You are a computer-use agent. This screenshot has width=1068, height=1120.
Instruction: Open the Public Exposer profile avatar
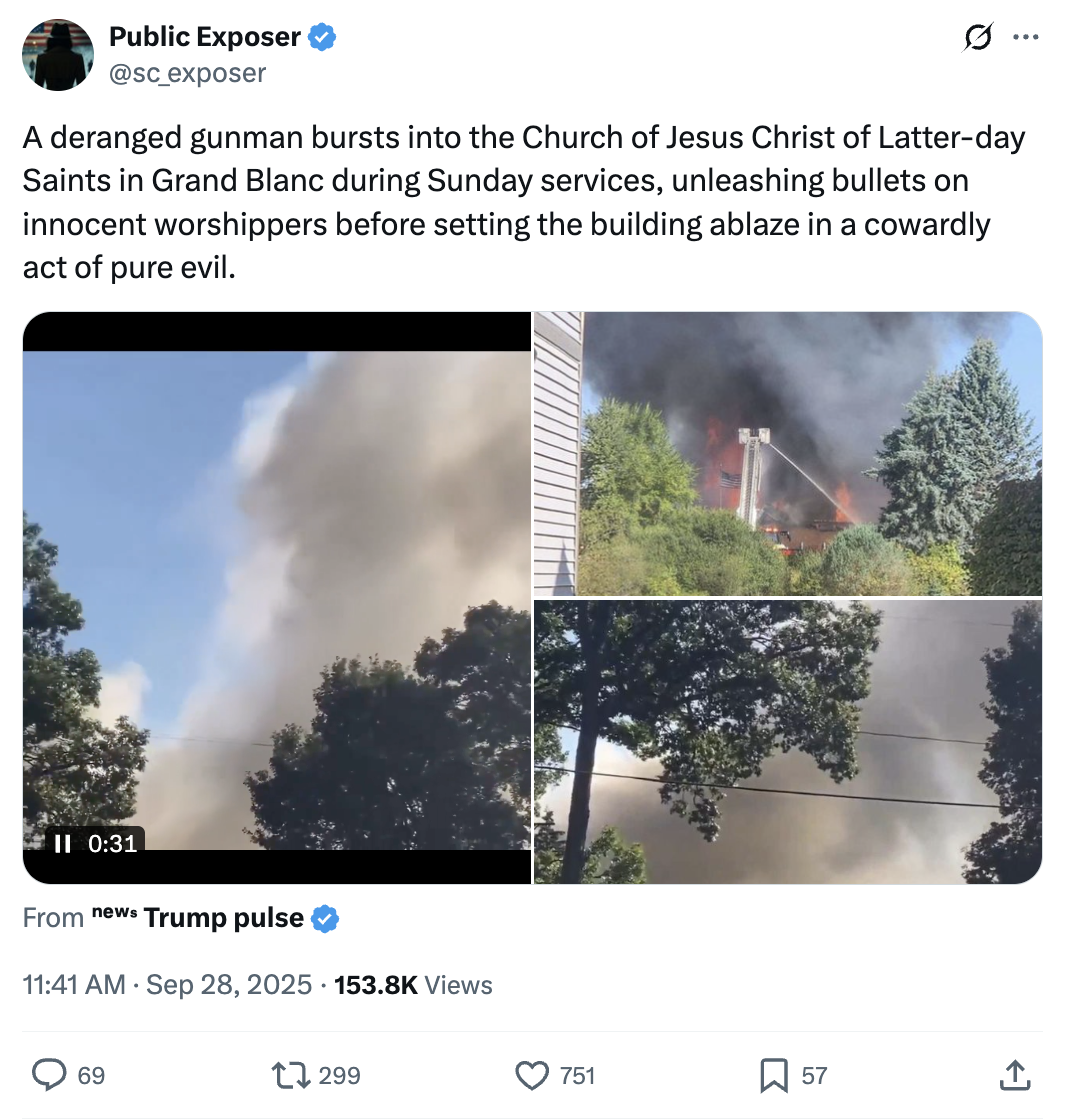58,55
